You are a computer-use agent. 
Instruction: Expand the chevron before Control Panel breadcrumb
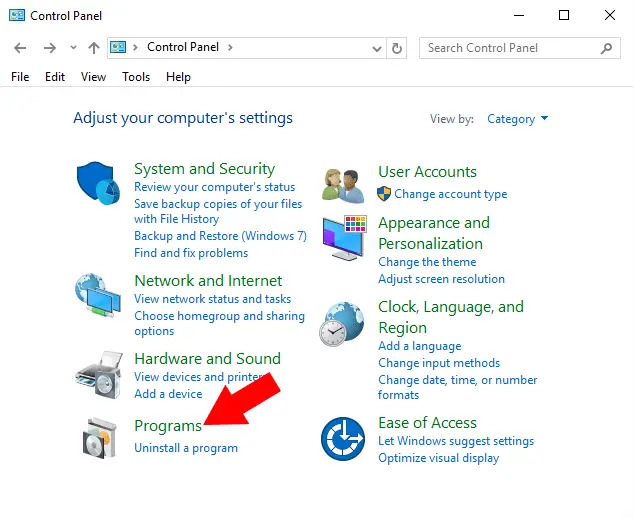pos(135,47)
